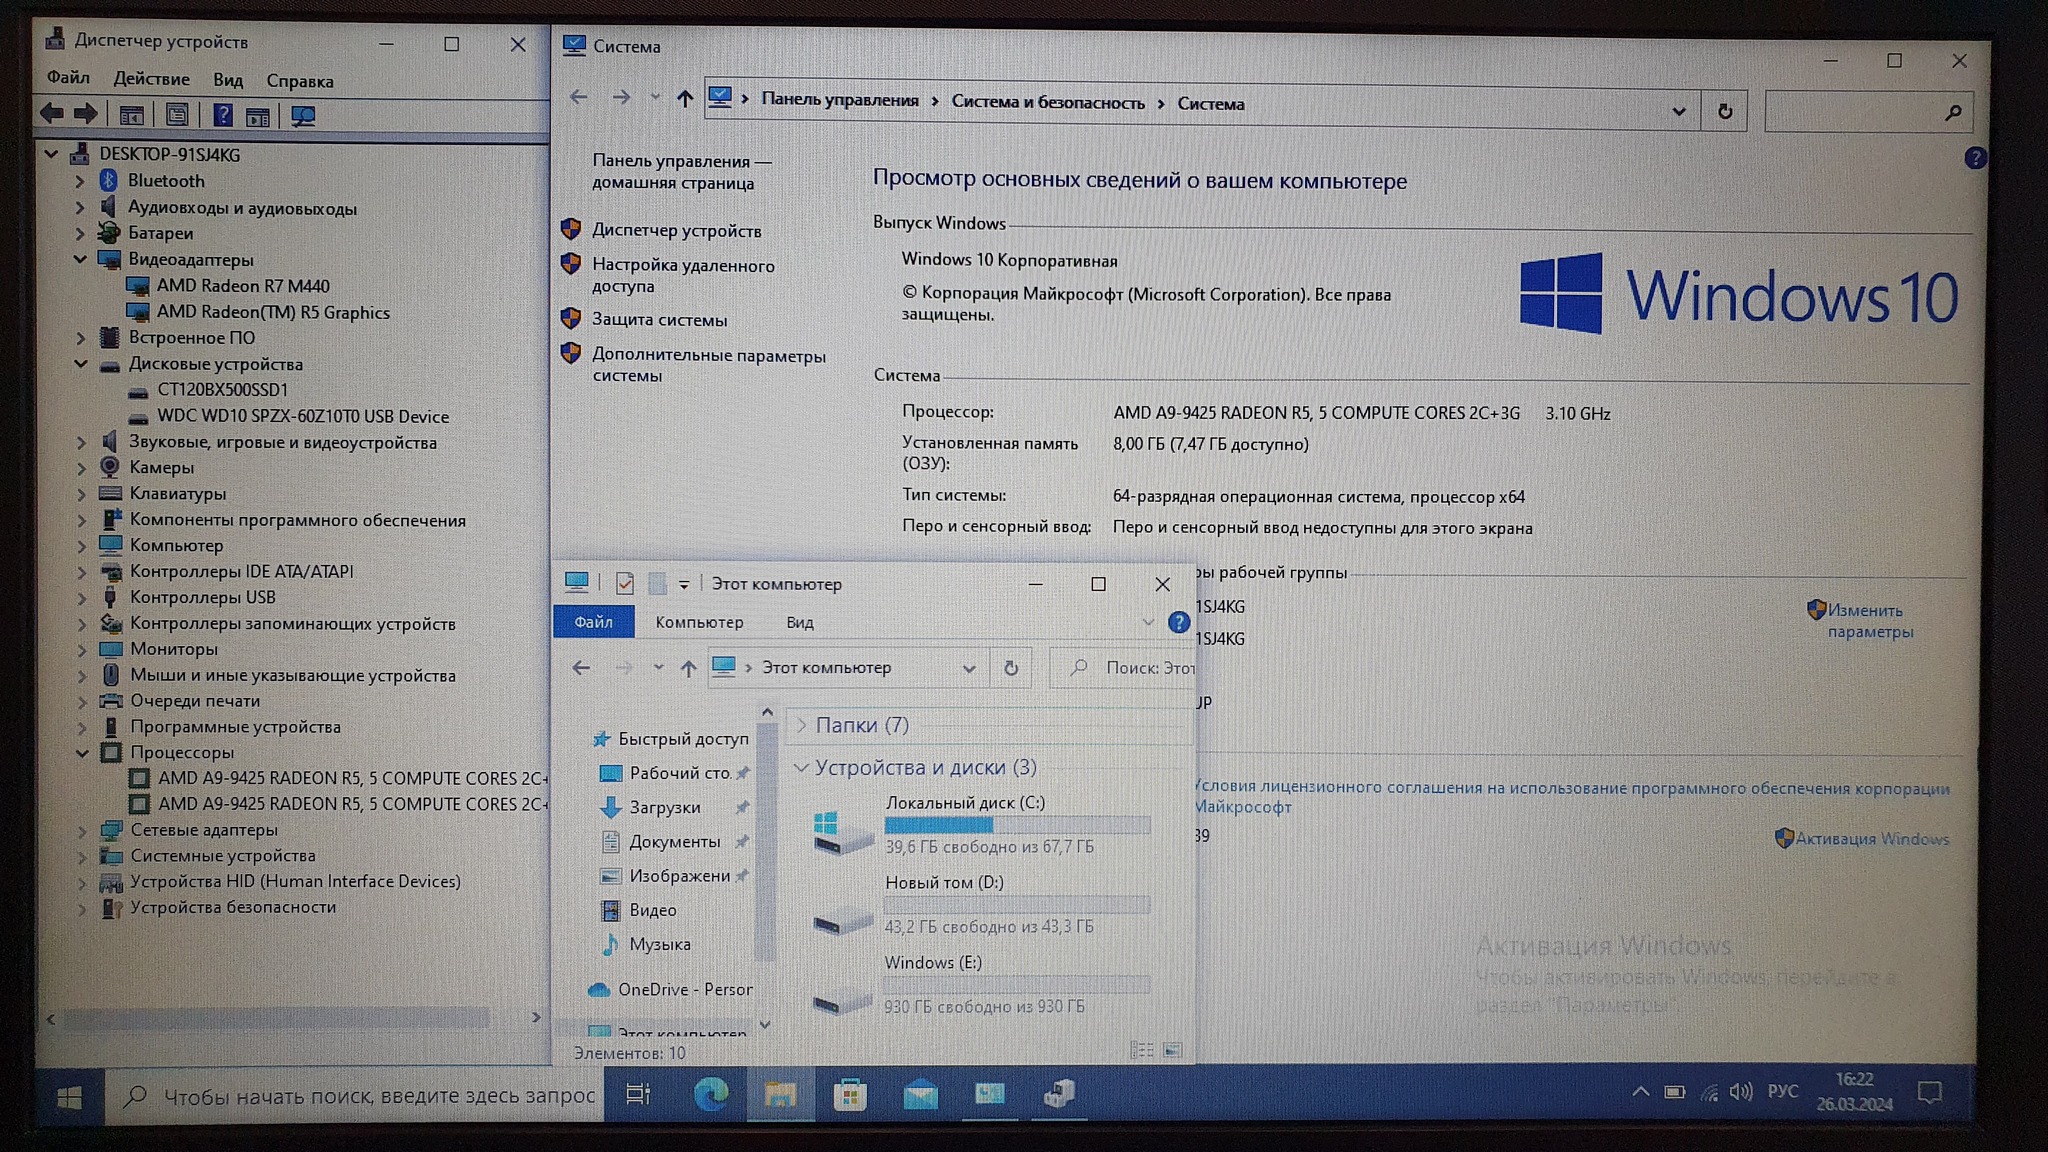
Task: Collapse the Процессоры tree node
Action: [x=82, y=752]
